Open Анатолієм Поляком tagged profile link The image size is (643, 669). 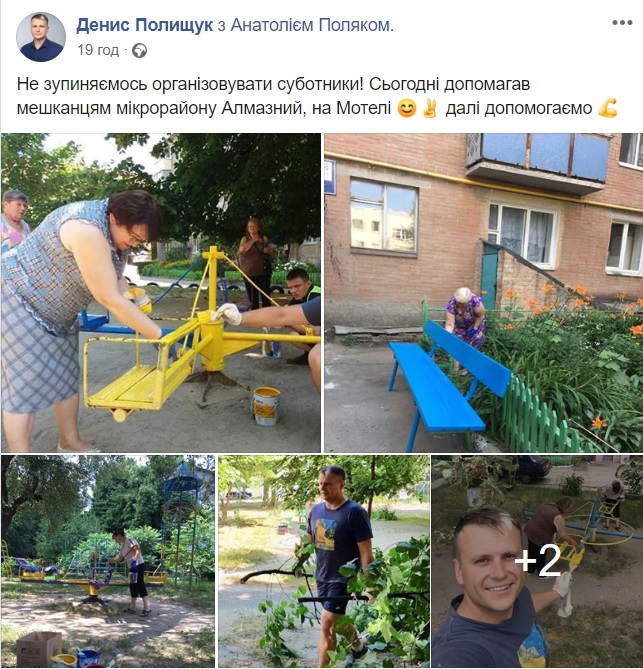pyautogui.click(x=312, y=26)
